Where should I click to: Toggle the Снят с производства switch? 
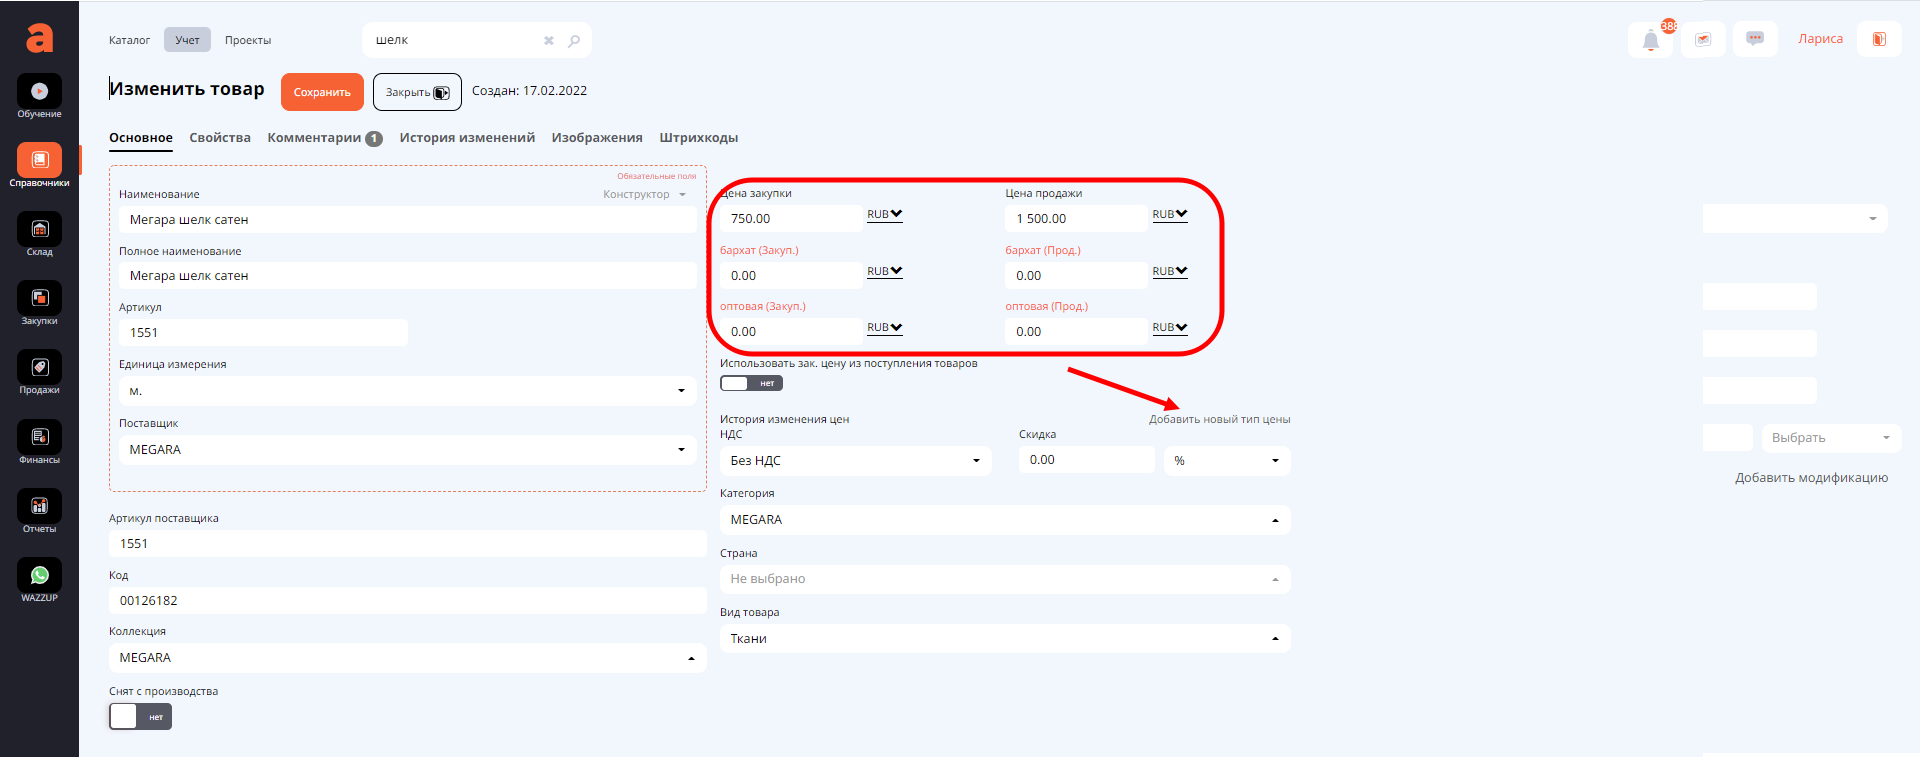tap(140, 717)
